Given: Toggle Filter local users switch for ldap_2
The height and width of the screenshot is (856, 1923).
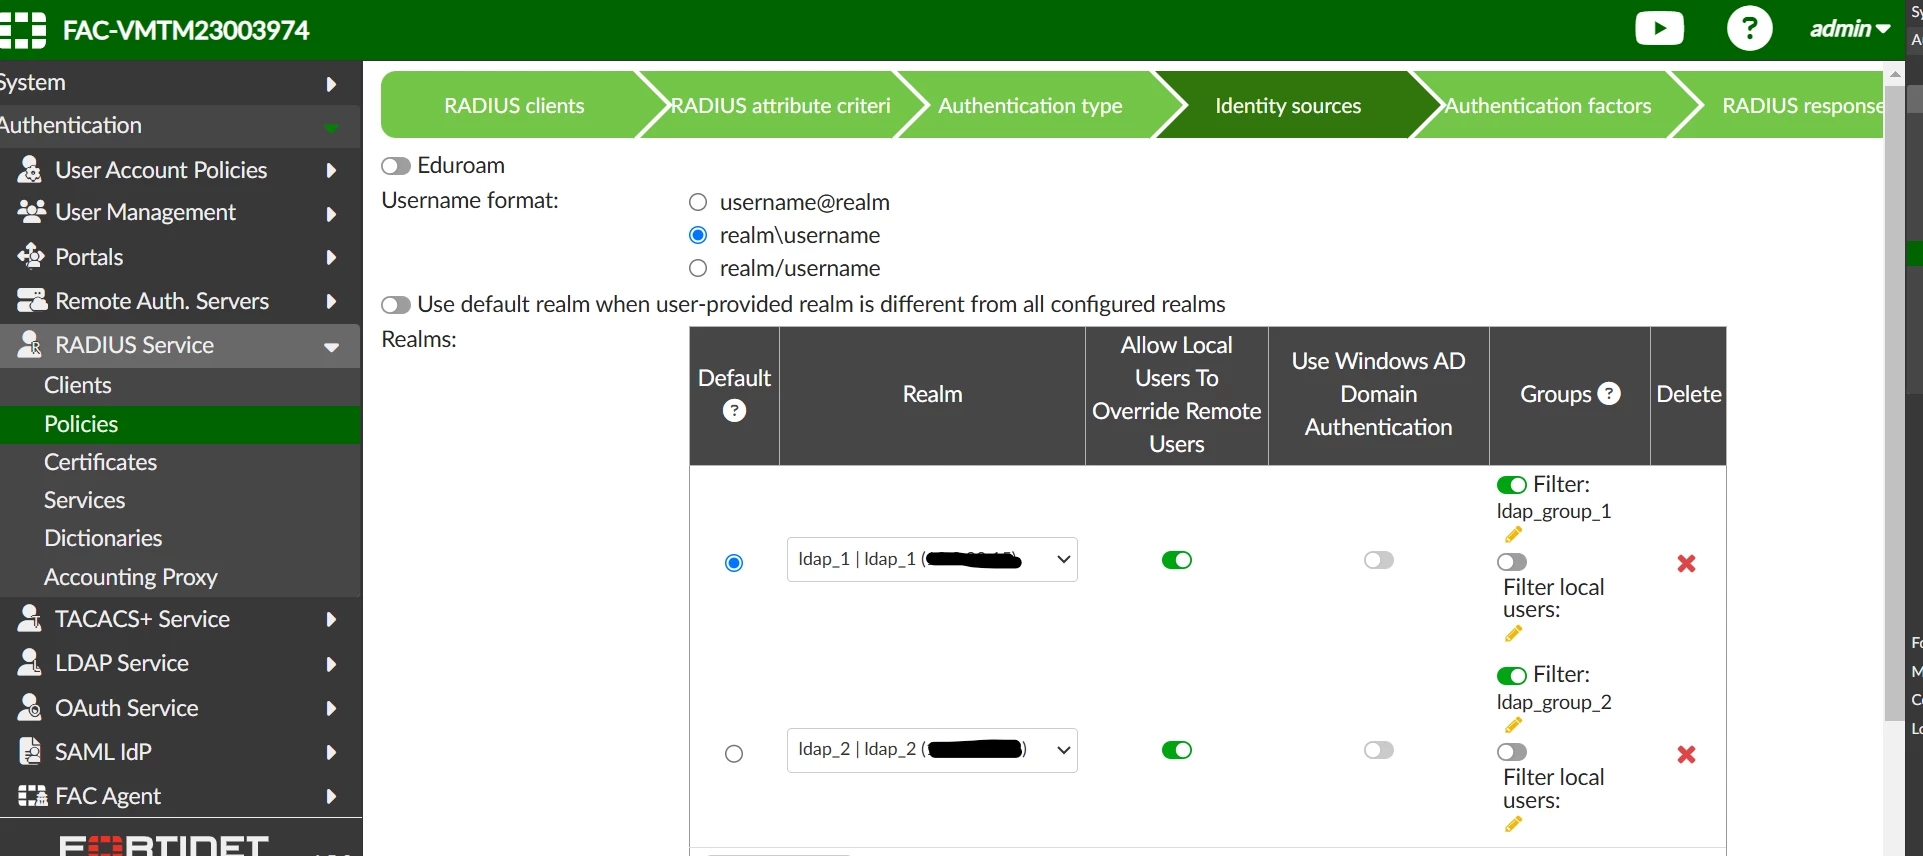Looking at the screenshot, I should 1512,752.
